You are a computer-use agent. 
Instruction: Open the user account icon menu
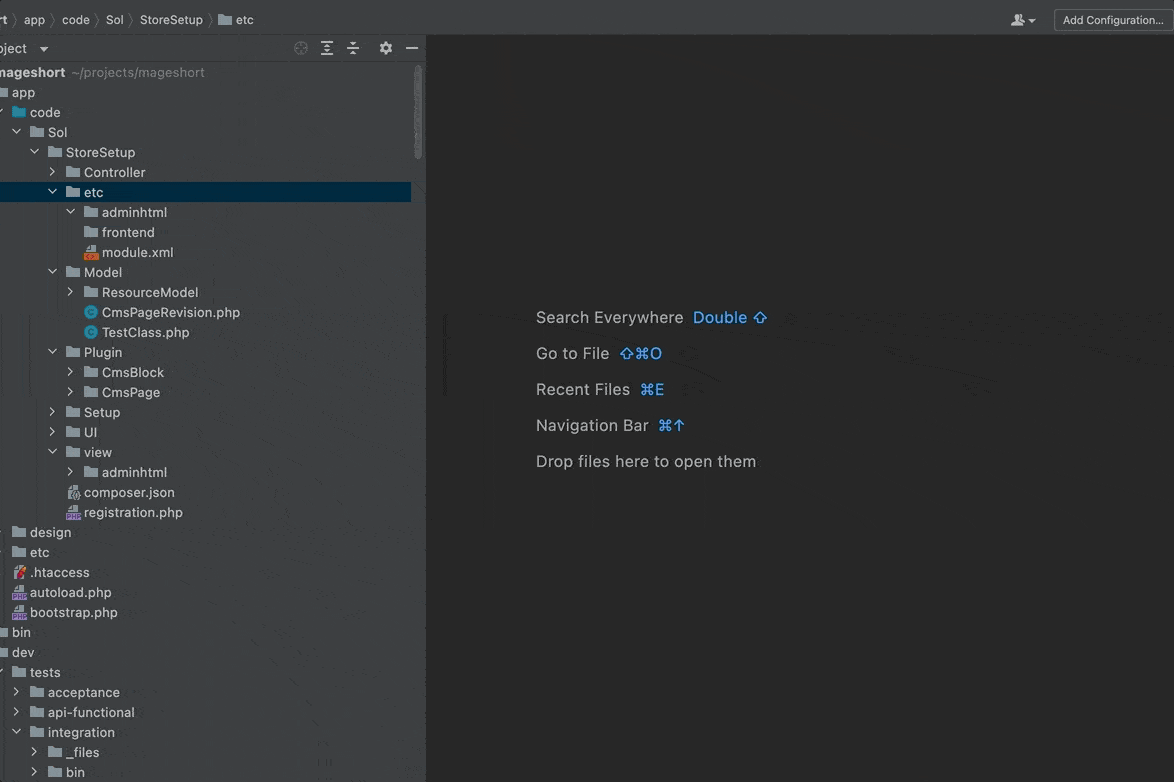pos(1022,20)
